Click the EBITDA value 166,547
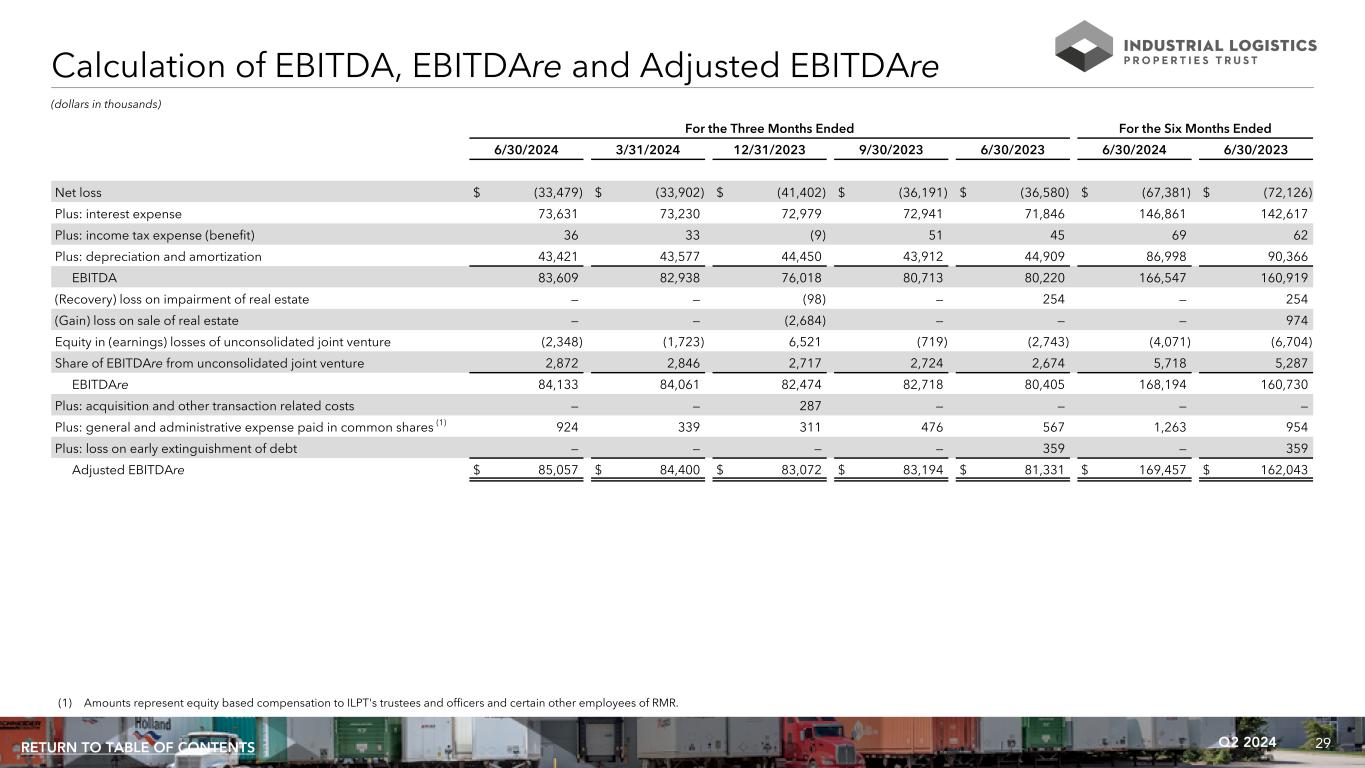The height and width of the screenshot is (768, 1365). click(1162, 278)
